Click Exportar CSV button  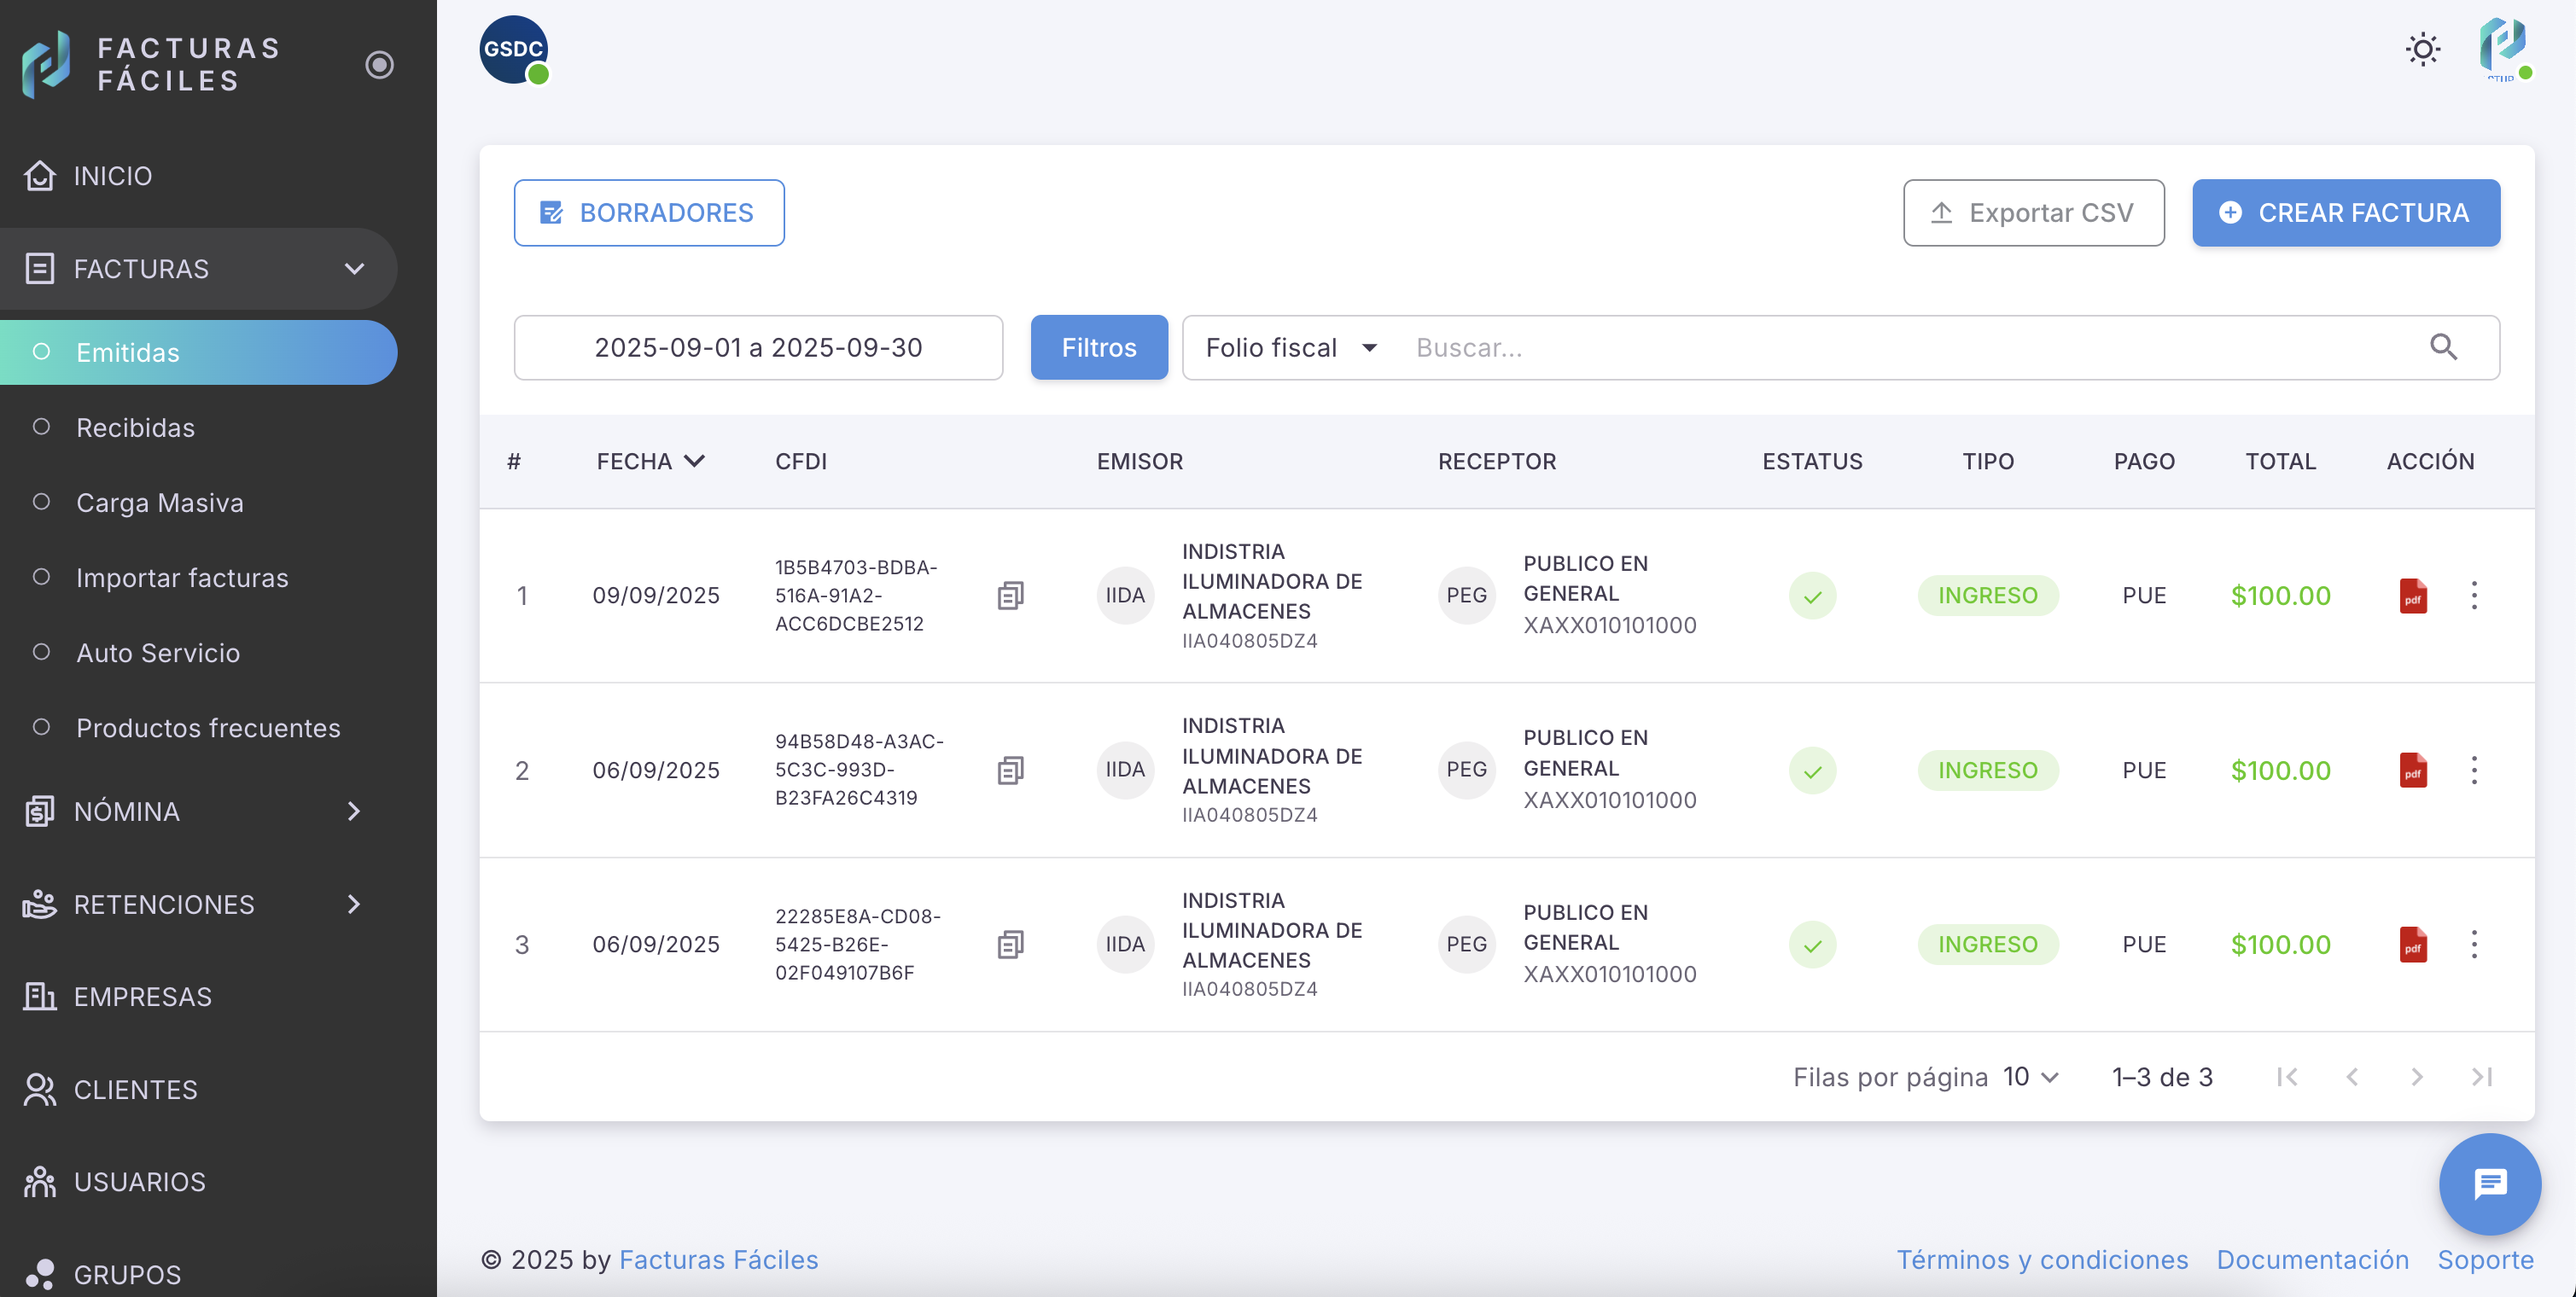pyautogui.click(x=2033, y=213)
